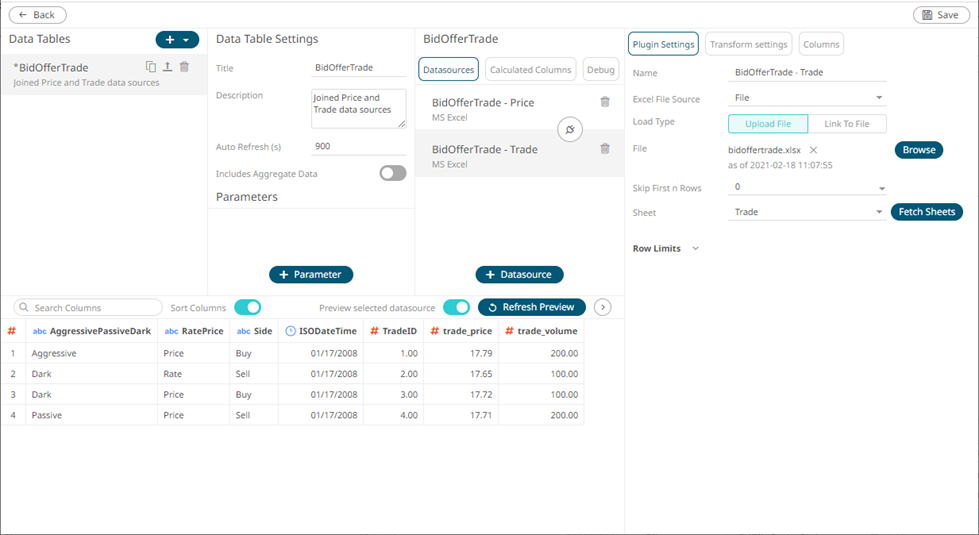Turn off the Sort Columns toggle
The image size is (979, 535).
pos(247,307)
